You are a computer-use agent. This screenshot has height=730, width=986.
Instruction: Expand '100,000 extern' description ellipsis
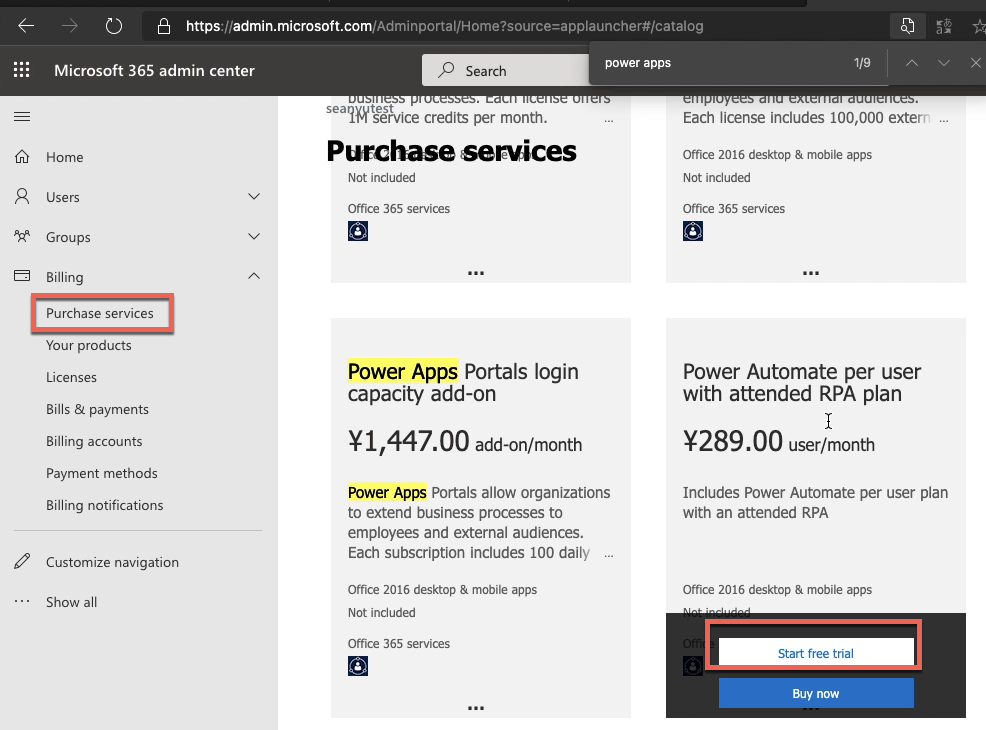coord(943,120)
